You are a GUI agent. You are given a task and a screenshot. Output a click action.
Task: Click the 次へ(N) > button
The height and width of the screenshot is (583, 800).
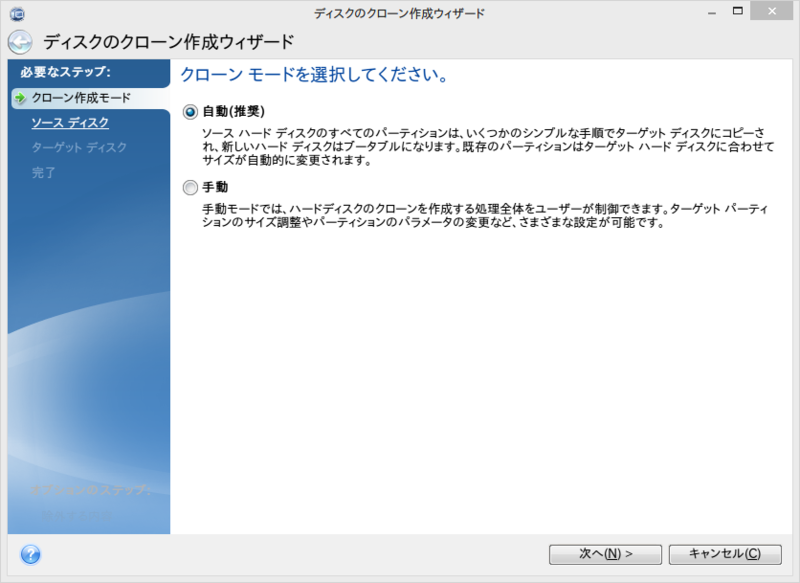[606, 554]
